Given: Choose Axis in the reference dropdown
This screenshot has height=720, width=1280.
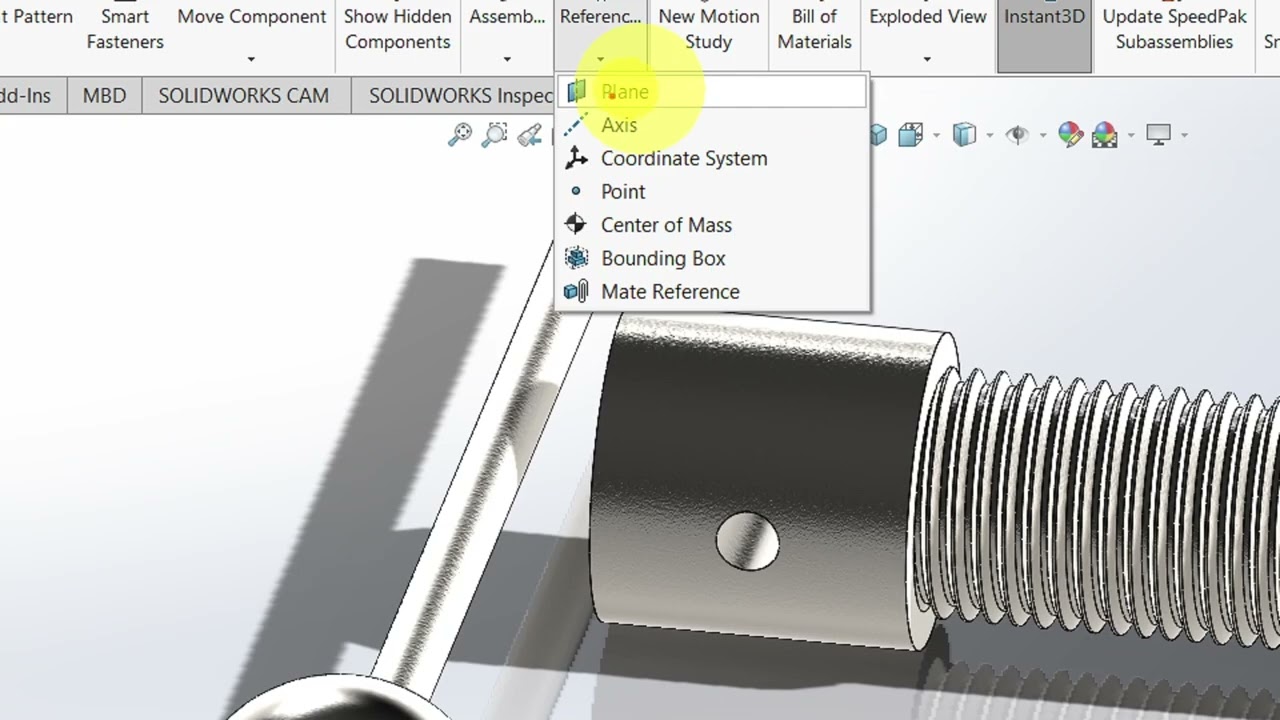Looking at the screenshot, I should click(712, 125).
